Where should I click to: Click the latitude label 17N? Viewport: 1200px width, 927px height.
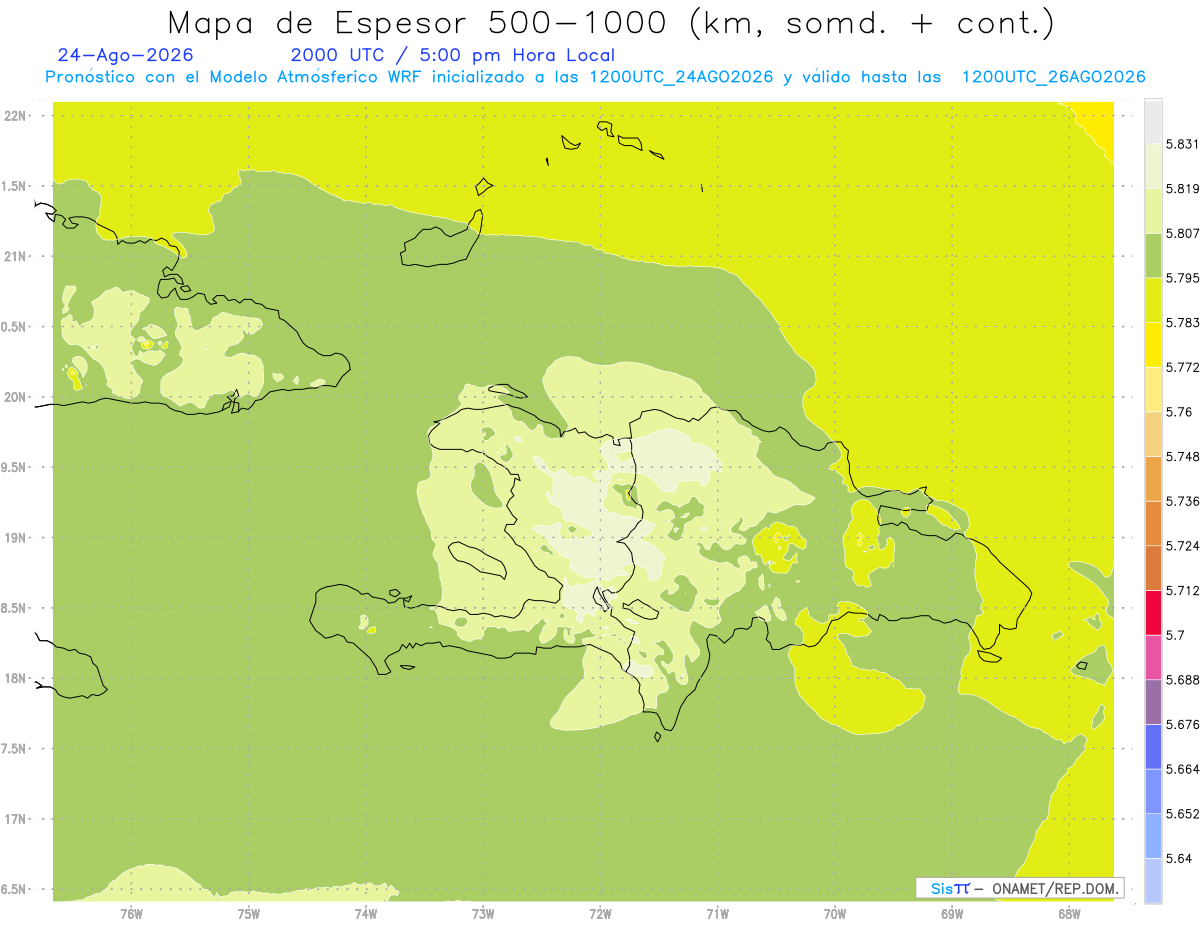pyautogui.click(x=15, y=819)
